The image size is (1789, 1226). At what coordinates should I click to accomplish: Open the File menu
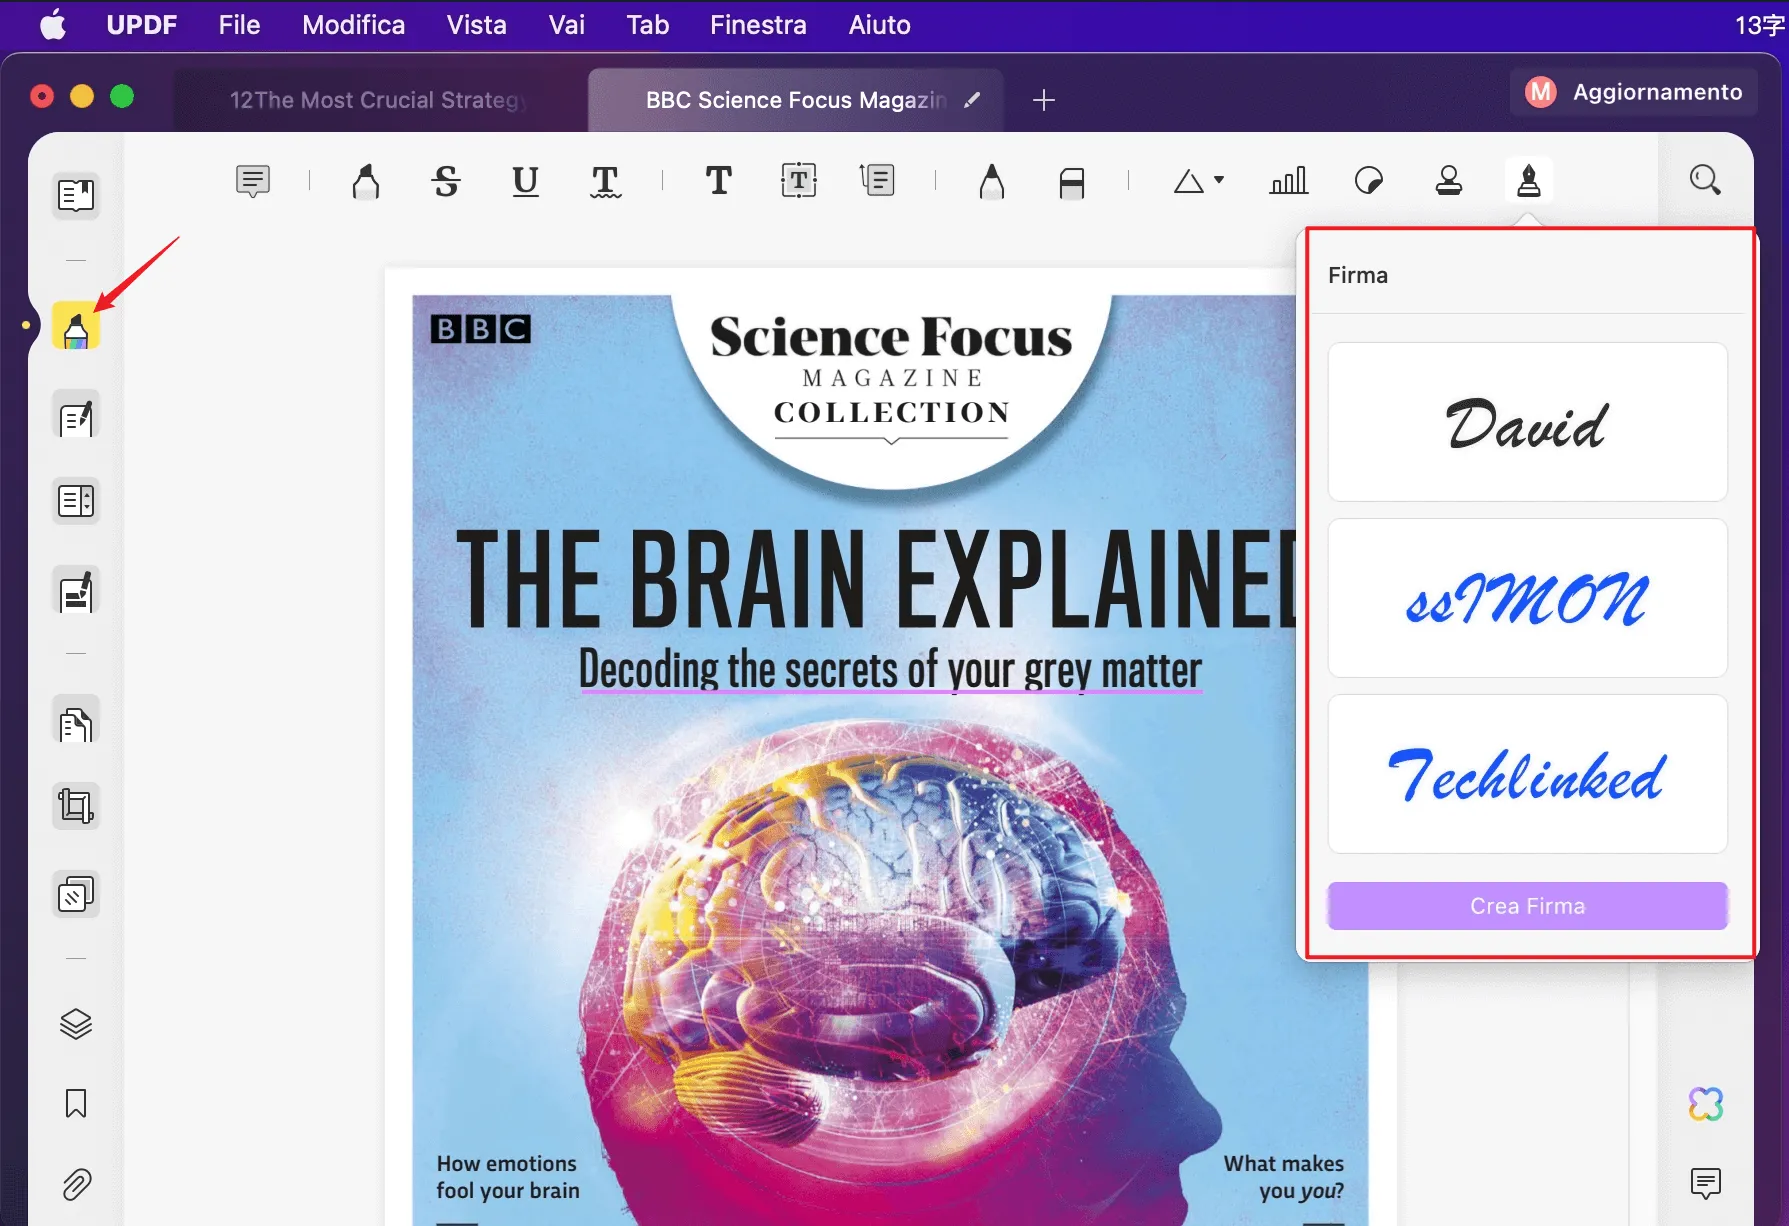(239, 25)
